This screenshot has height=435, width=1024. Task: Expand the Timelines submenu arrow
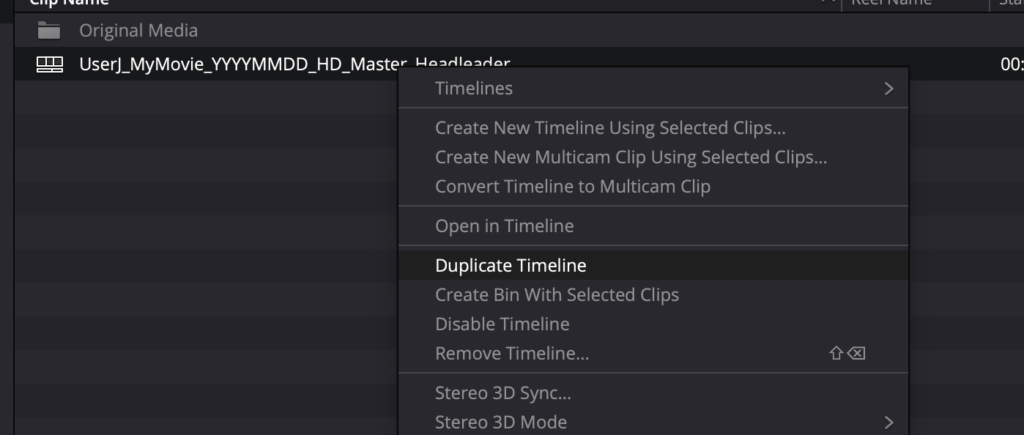(888, 88)
